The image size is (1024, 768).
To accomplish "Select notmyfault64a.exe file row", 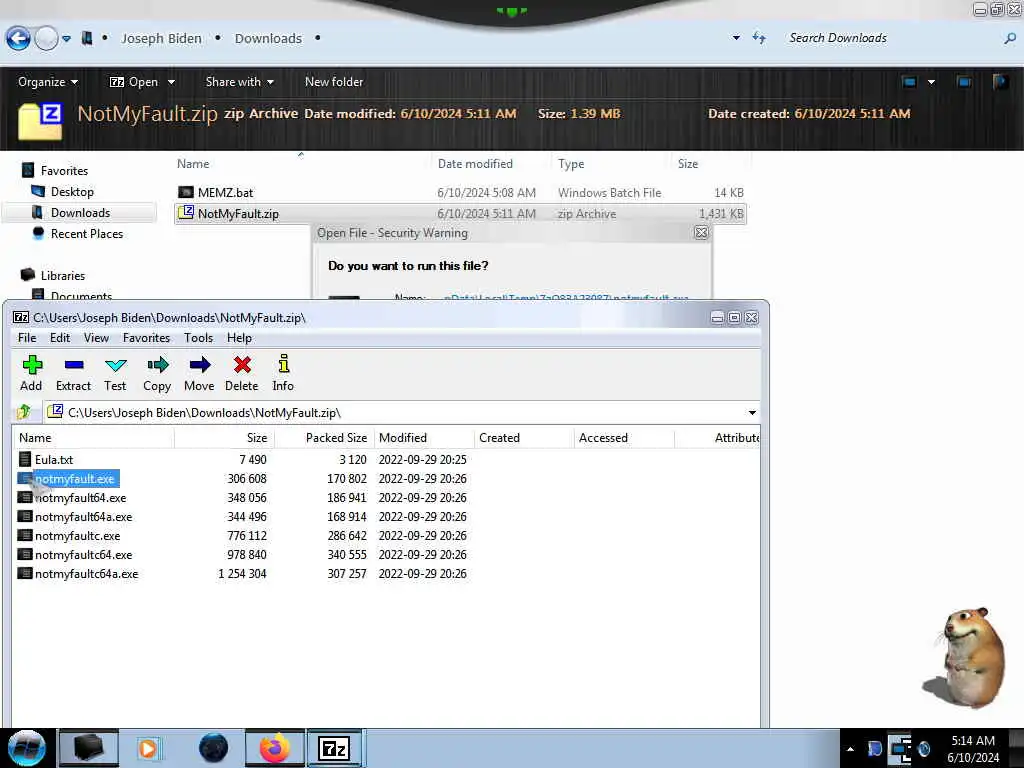I will coord(242,517).
